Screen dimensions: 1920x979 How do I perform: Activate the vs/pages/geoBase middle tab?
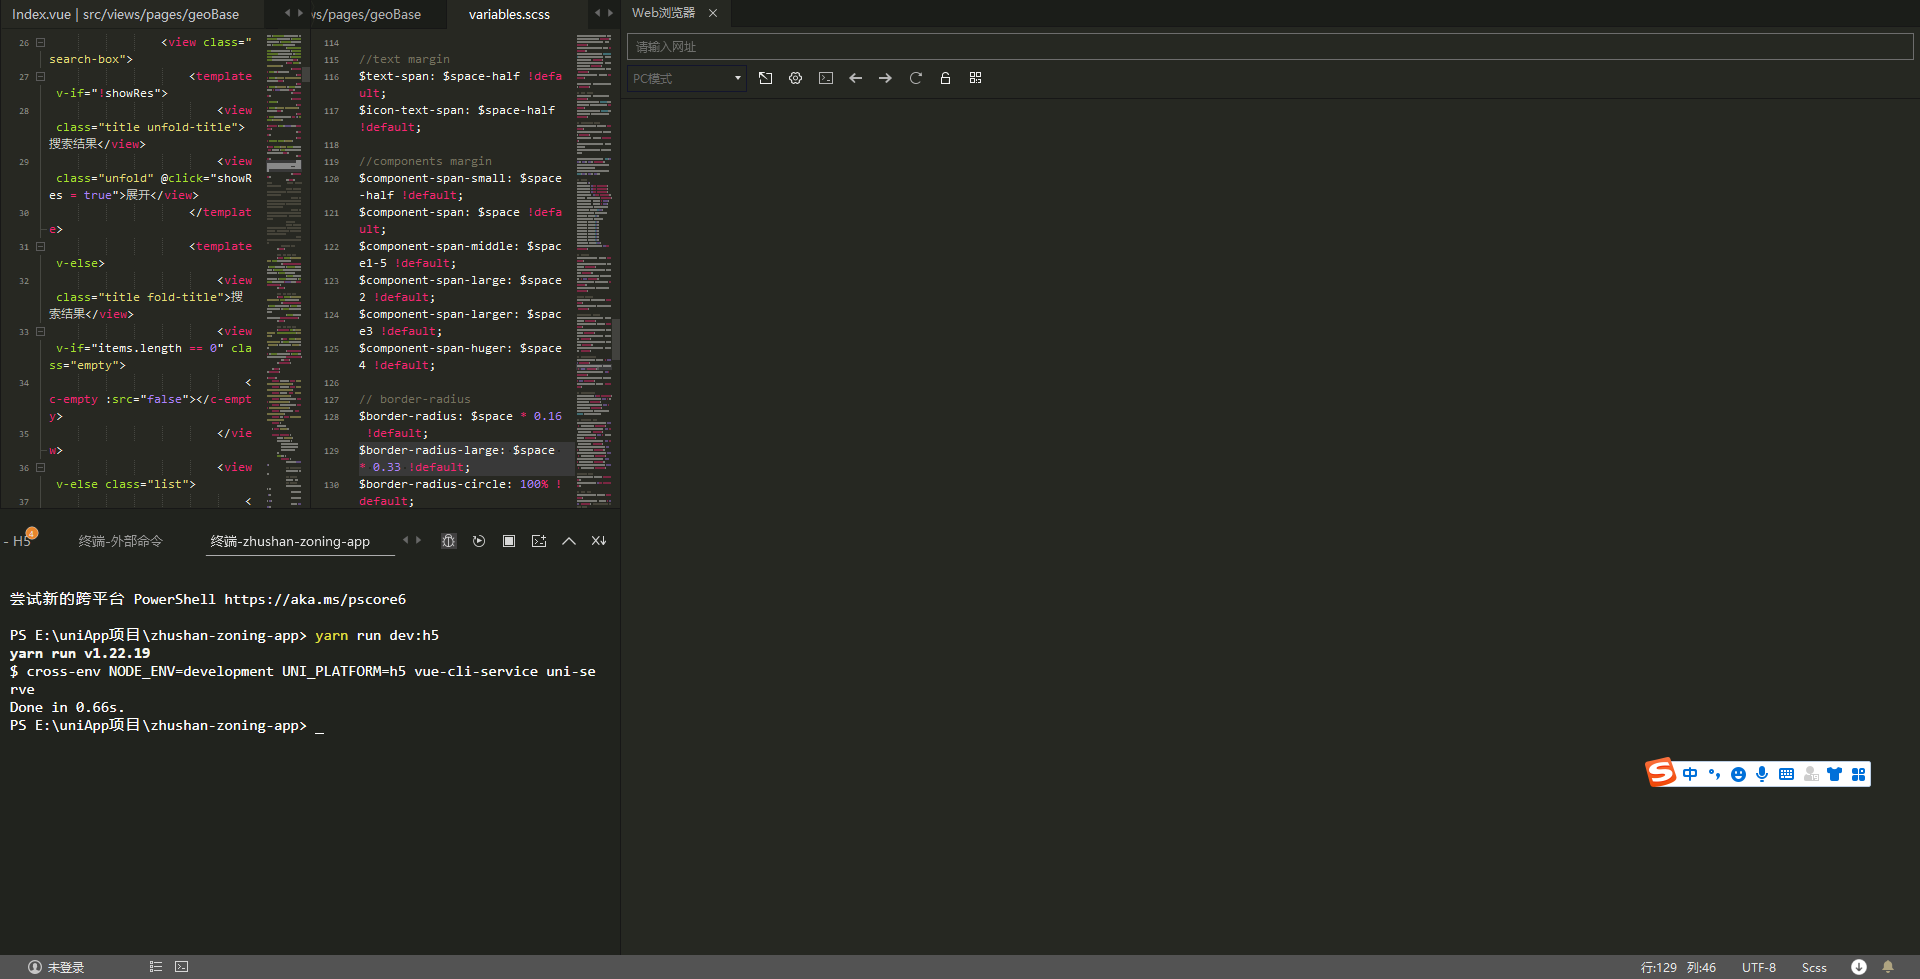point(366,14)
